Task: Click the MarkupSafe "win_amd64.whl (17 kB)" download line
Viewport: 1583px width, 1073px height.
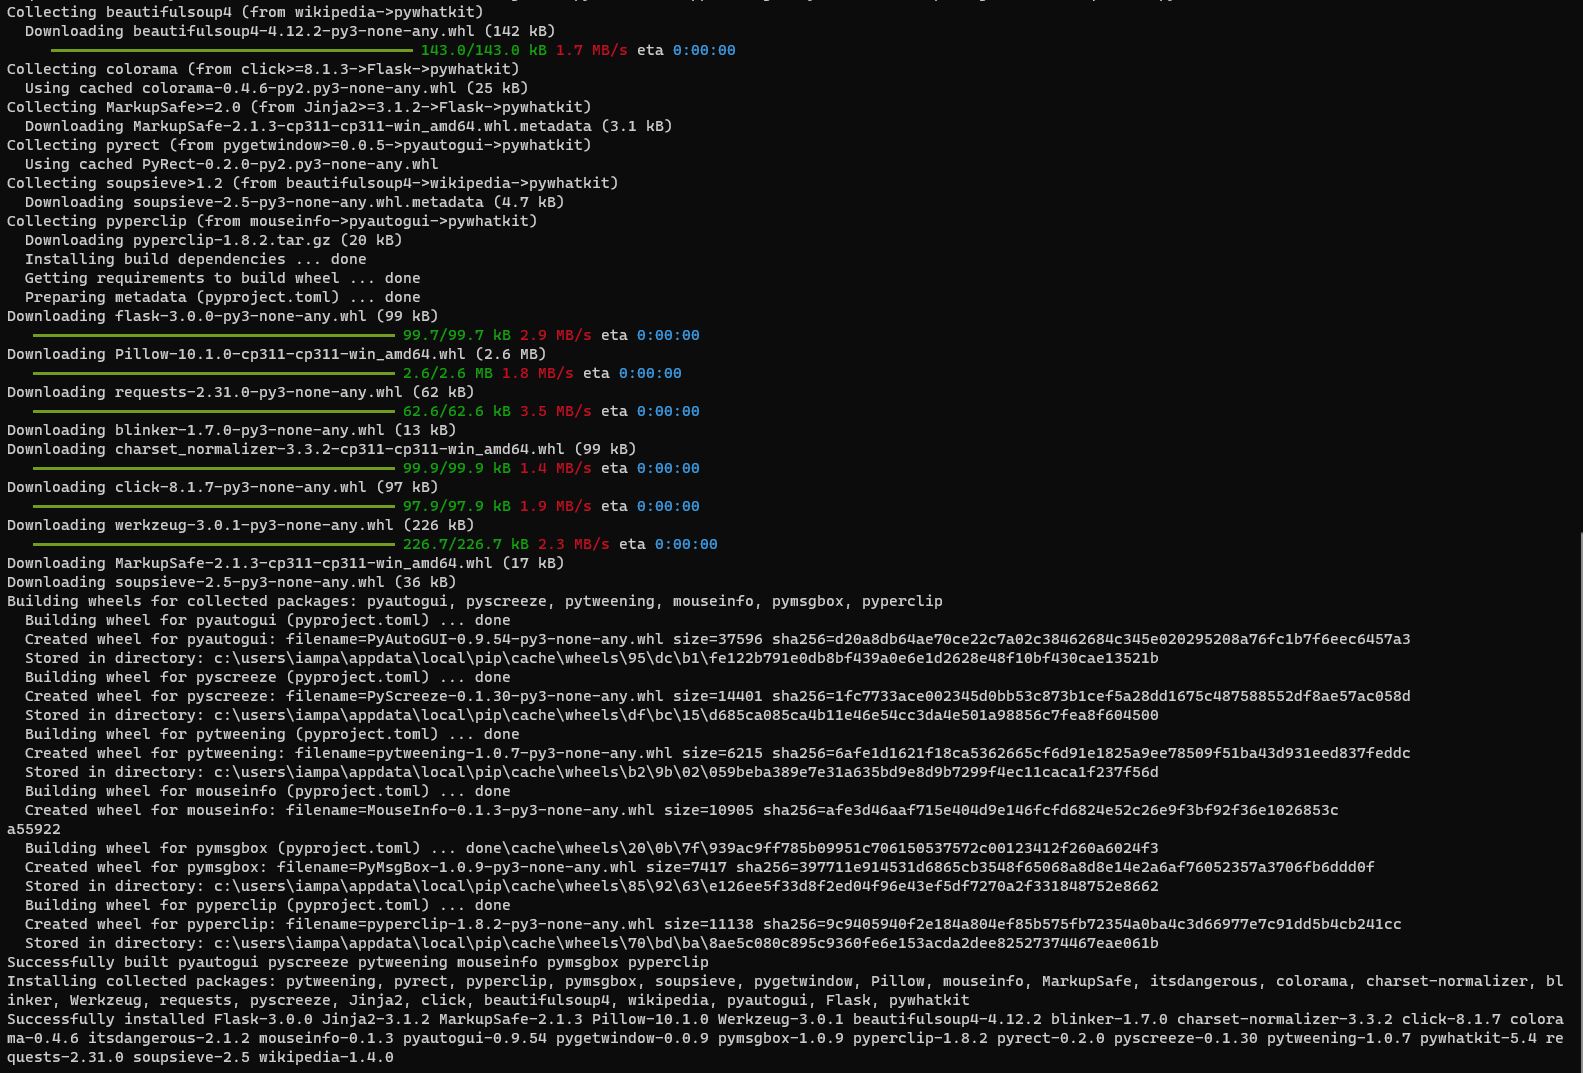Action: tap(286, 563)
